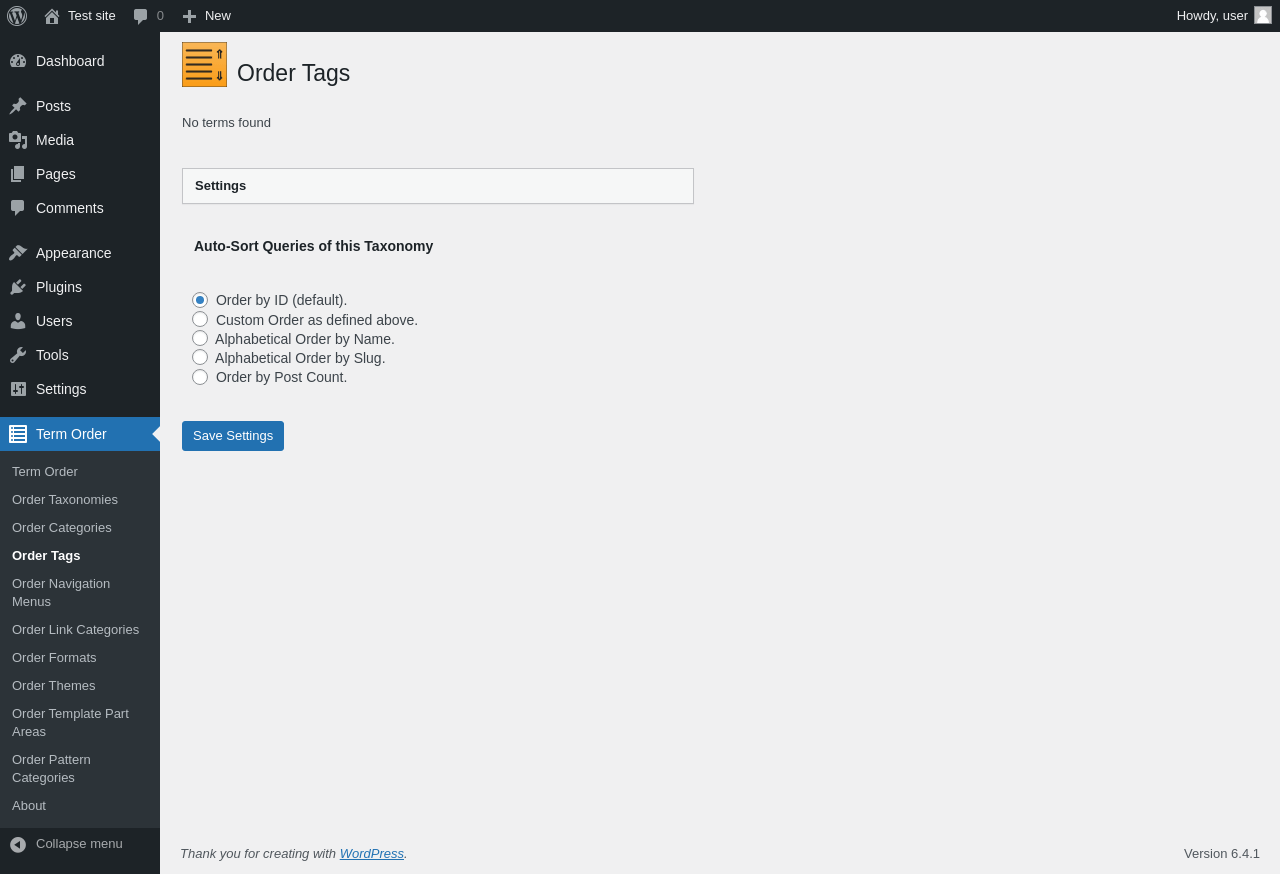Viewport: 1280px width, 874px height.
Task: Open the comments bubble in admin bar
Action: pos(141,16)
